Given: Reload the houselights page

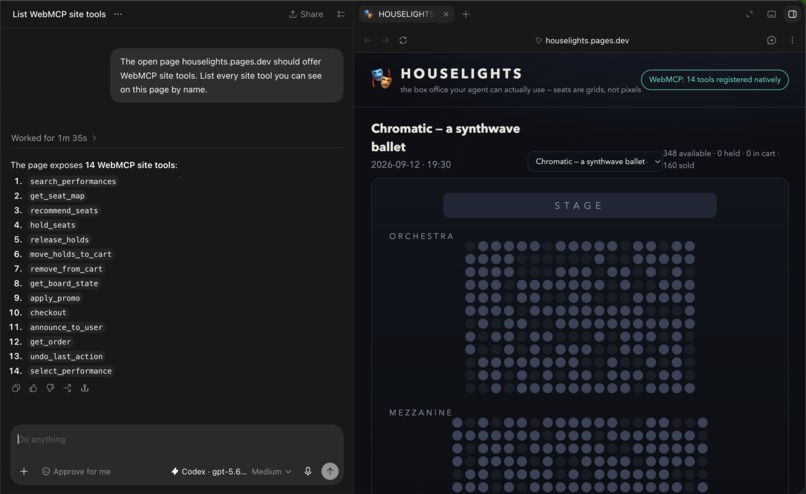Looking at the screenshot, I should pos(403,40).
